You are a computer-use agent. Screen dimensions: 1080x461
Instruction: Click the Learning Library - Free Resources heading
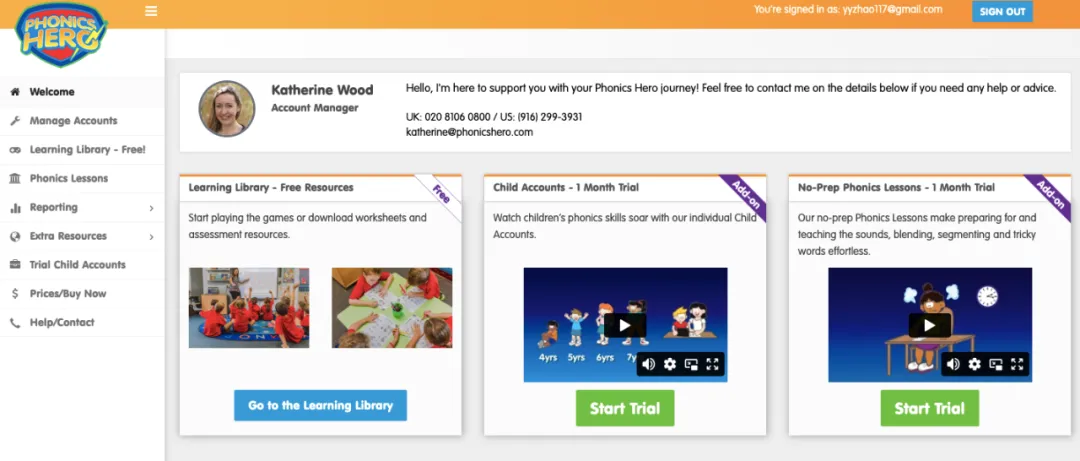tap(271, 187)
